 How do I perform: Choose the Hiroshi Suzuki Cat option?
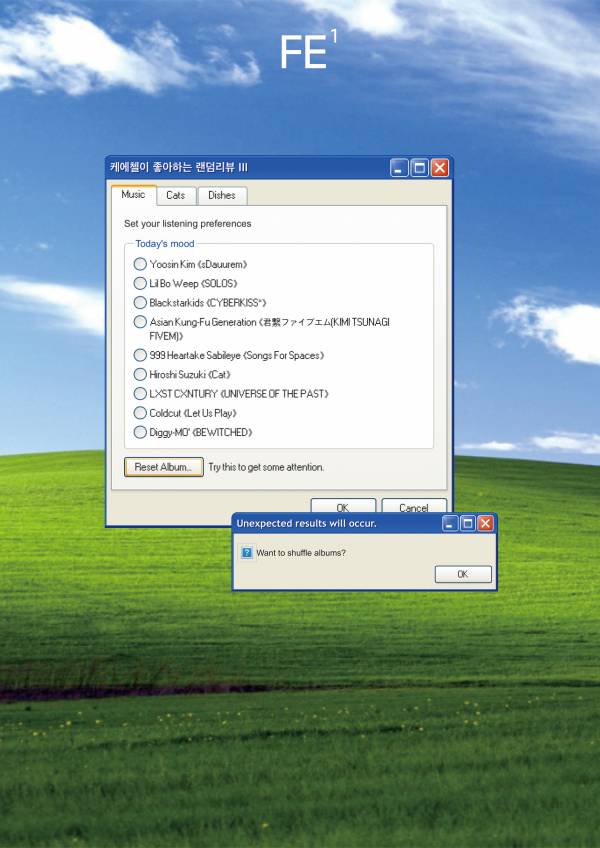pyautogui.click(x=140, y=374)
